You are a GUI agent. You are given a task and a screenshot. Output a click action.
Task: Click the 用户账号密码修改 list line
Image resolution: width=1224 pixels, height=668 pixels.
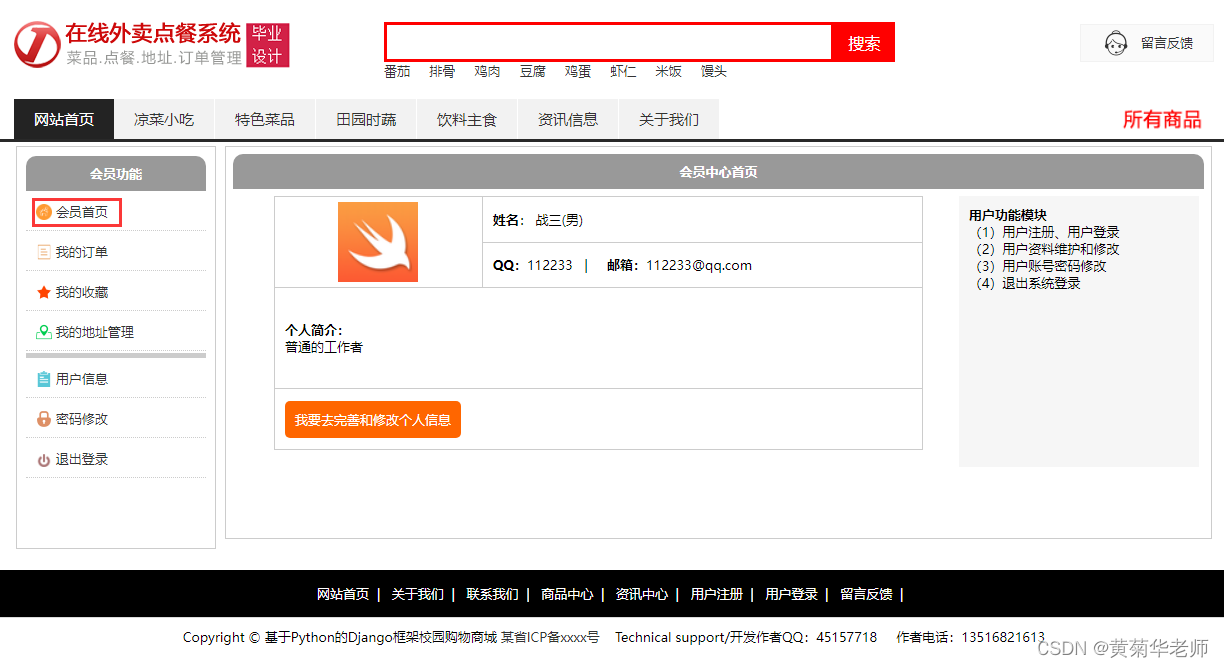[x=1041, y=266]
